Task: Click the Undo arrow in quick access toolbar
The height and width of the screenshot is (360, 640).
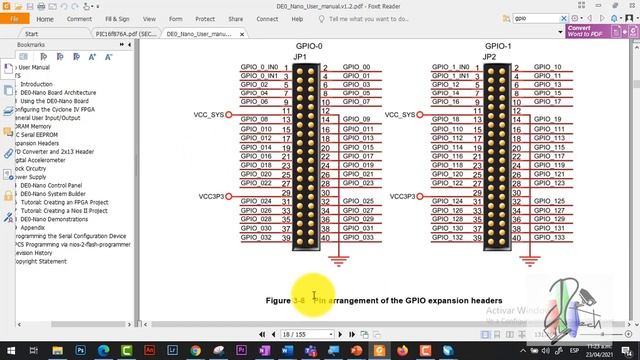Action: [64, 7]
